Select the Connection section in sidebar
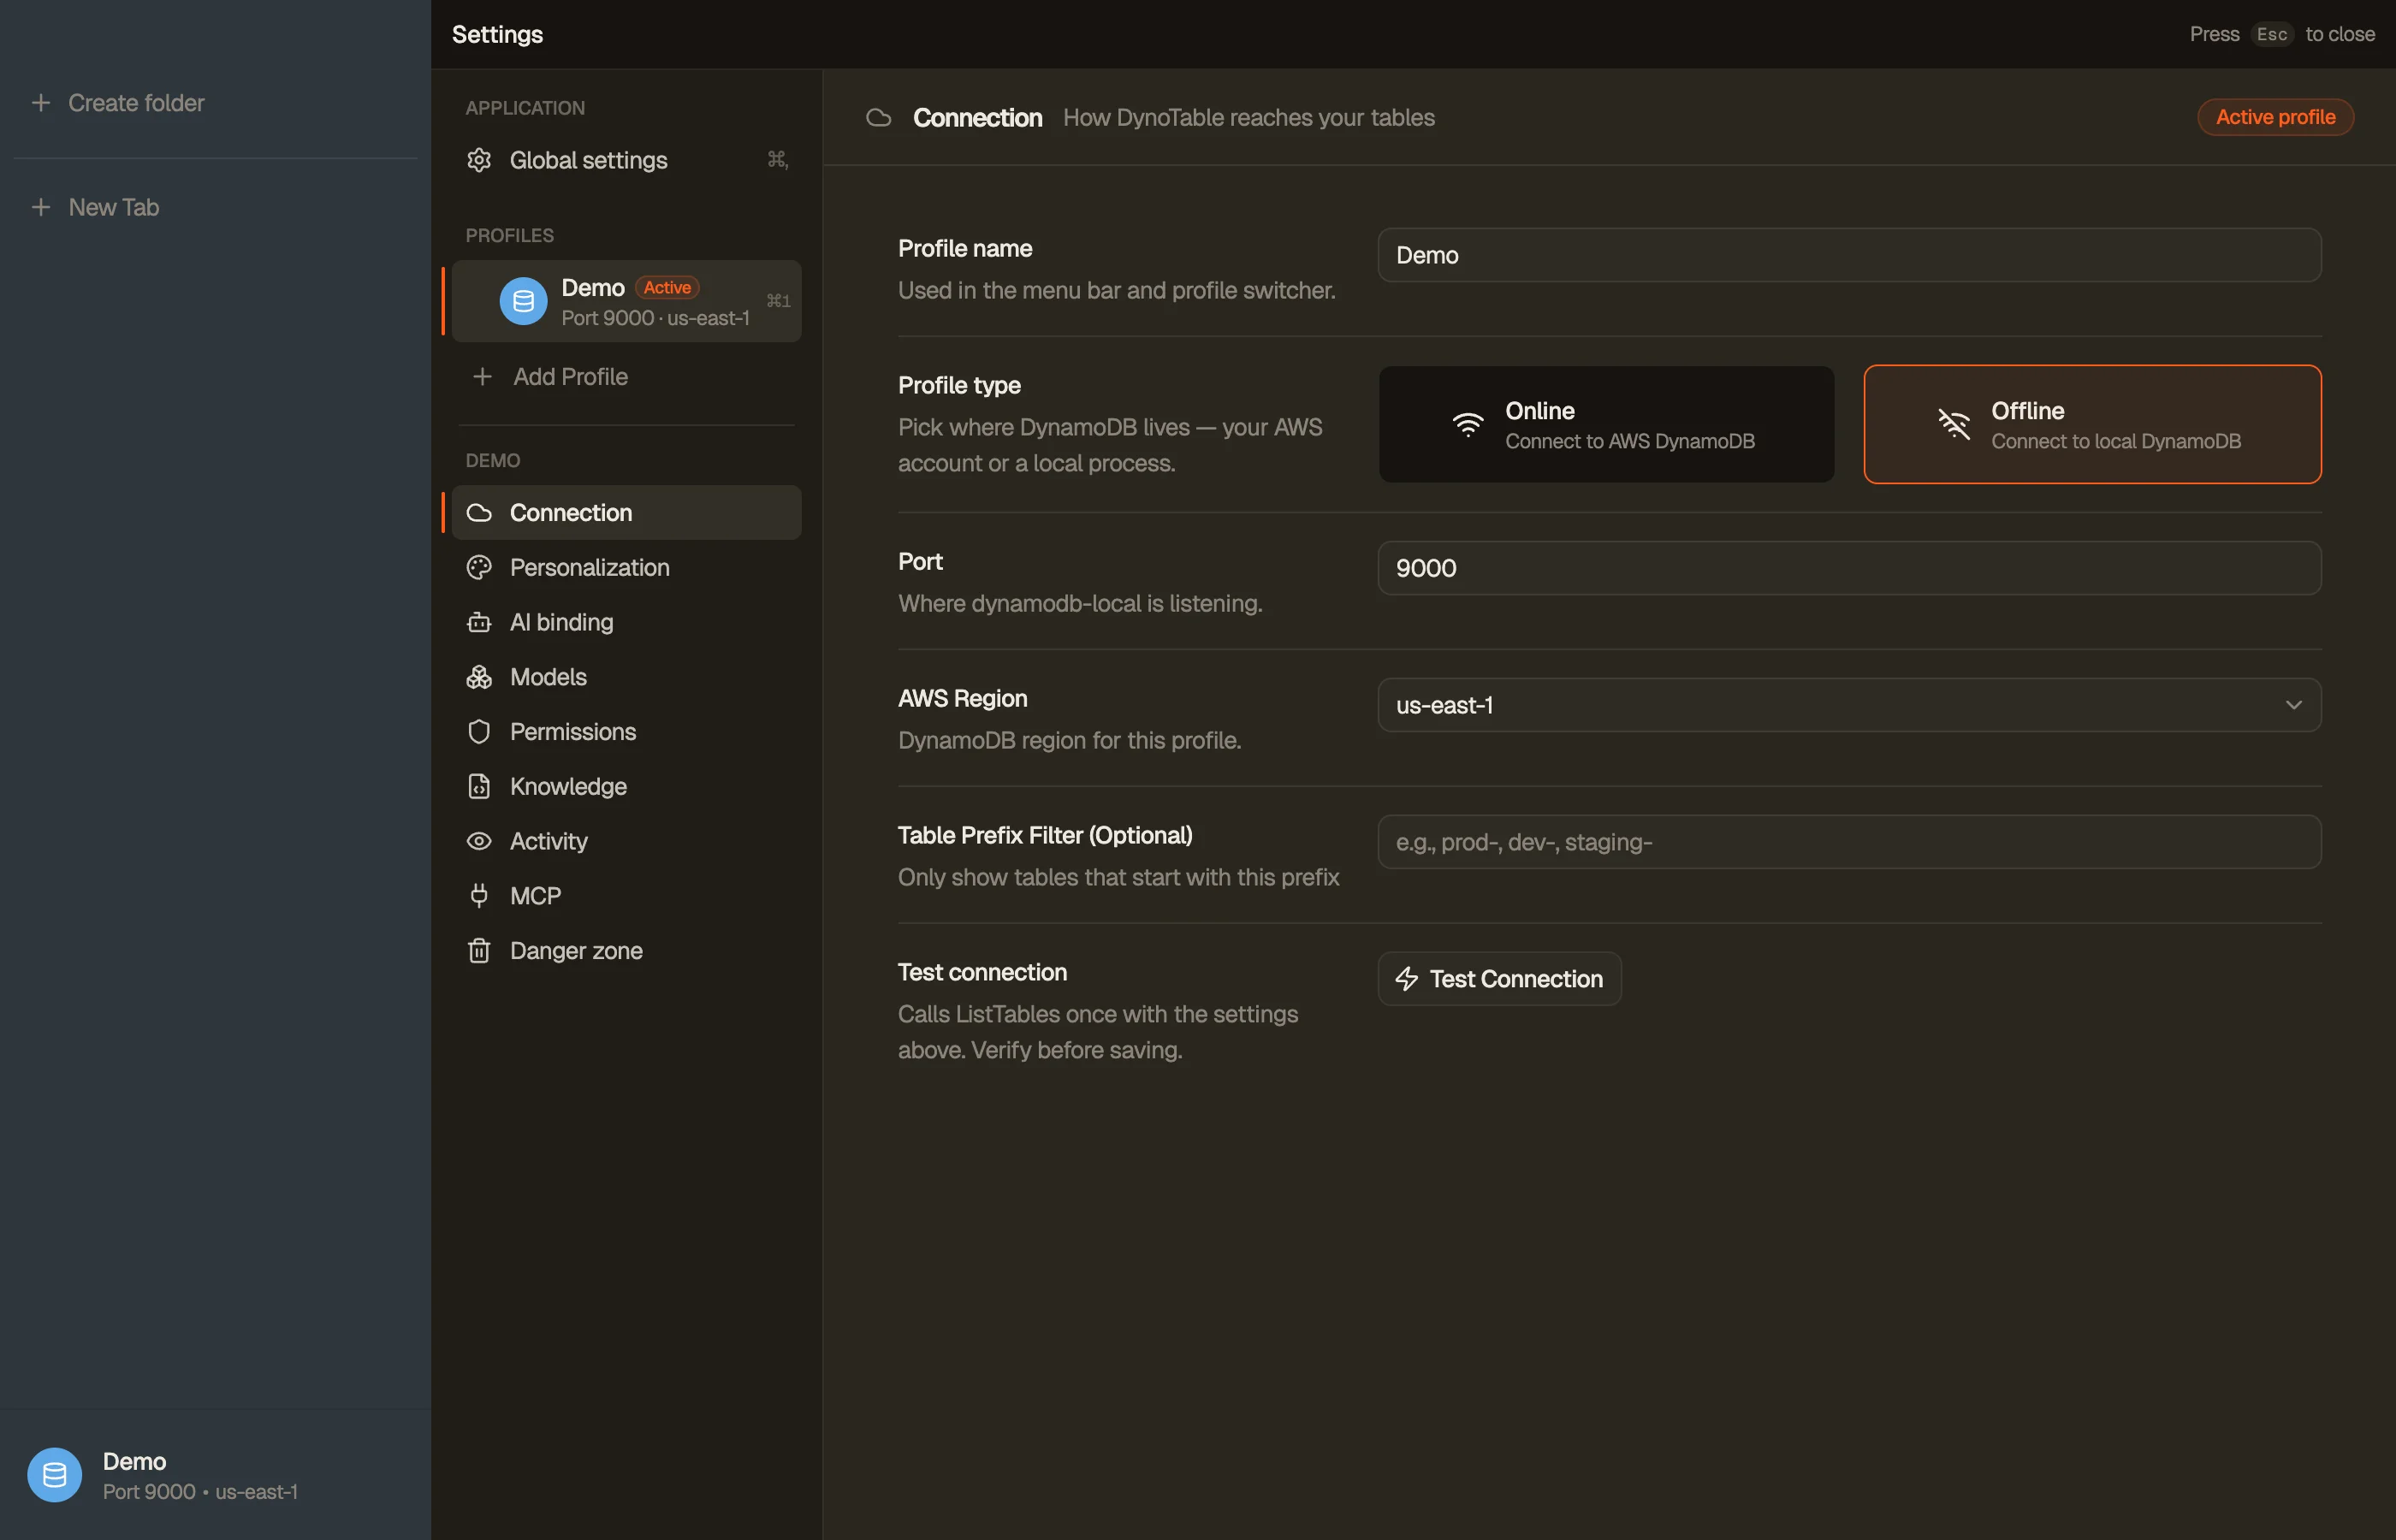The height and width of the screenshot is (1540, 2396). point(626,513)
